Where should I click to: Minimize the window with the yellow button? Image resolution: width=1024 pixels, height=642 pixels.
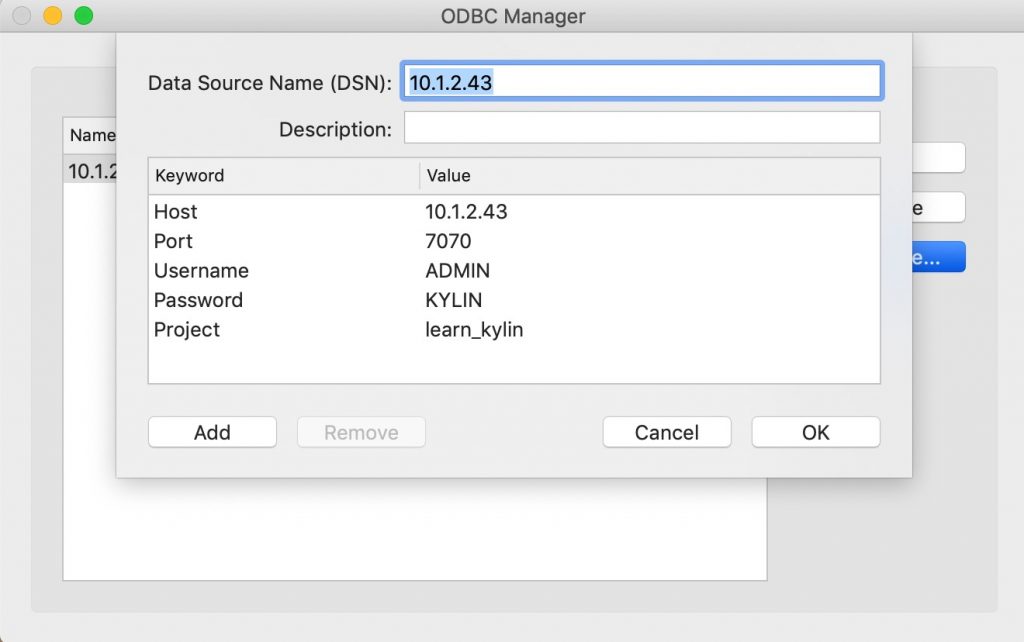click(53, 16)
